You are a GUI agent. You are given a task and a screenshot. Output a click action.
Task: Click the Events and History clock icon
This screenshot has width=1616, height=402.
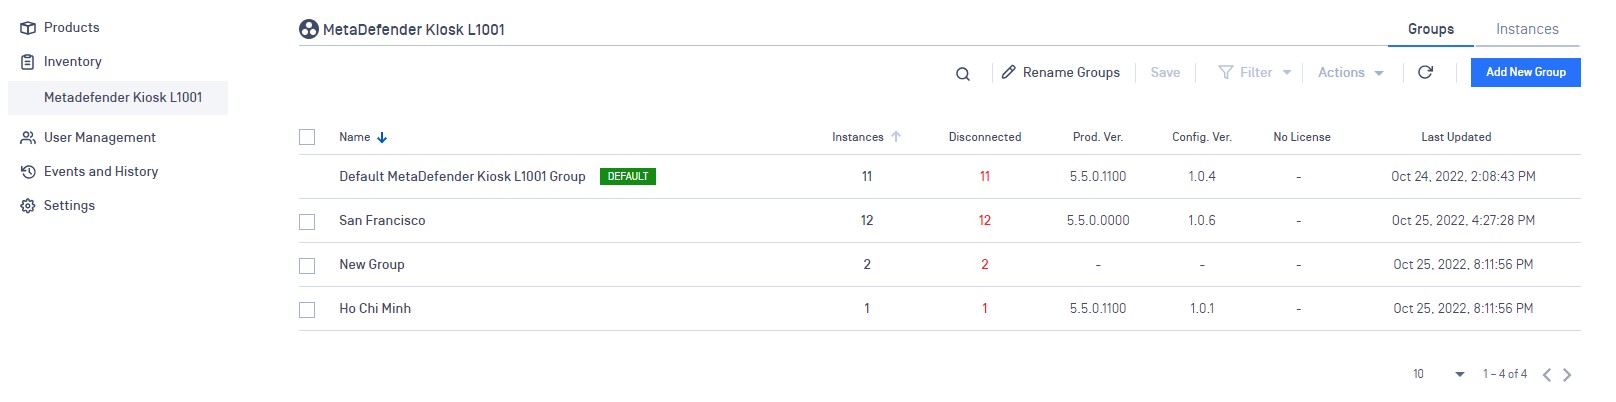[x=28, y=172]
